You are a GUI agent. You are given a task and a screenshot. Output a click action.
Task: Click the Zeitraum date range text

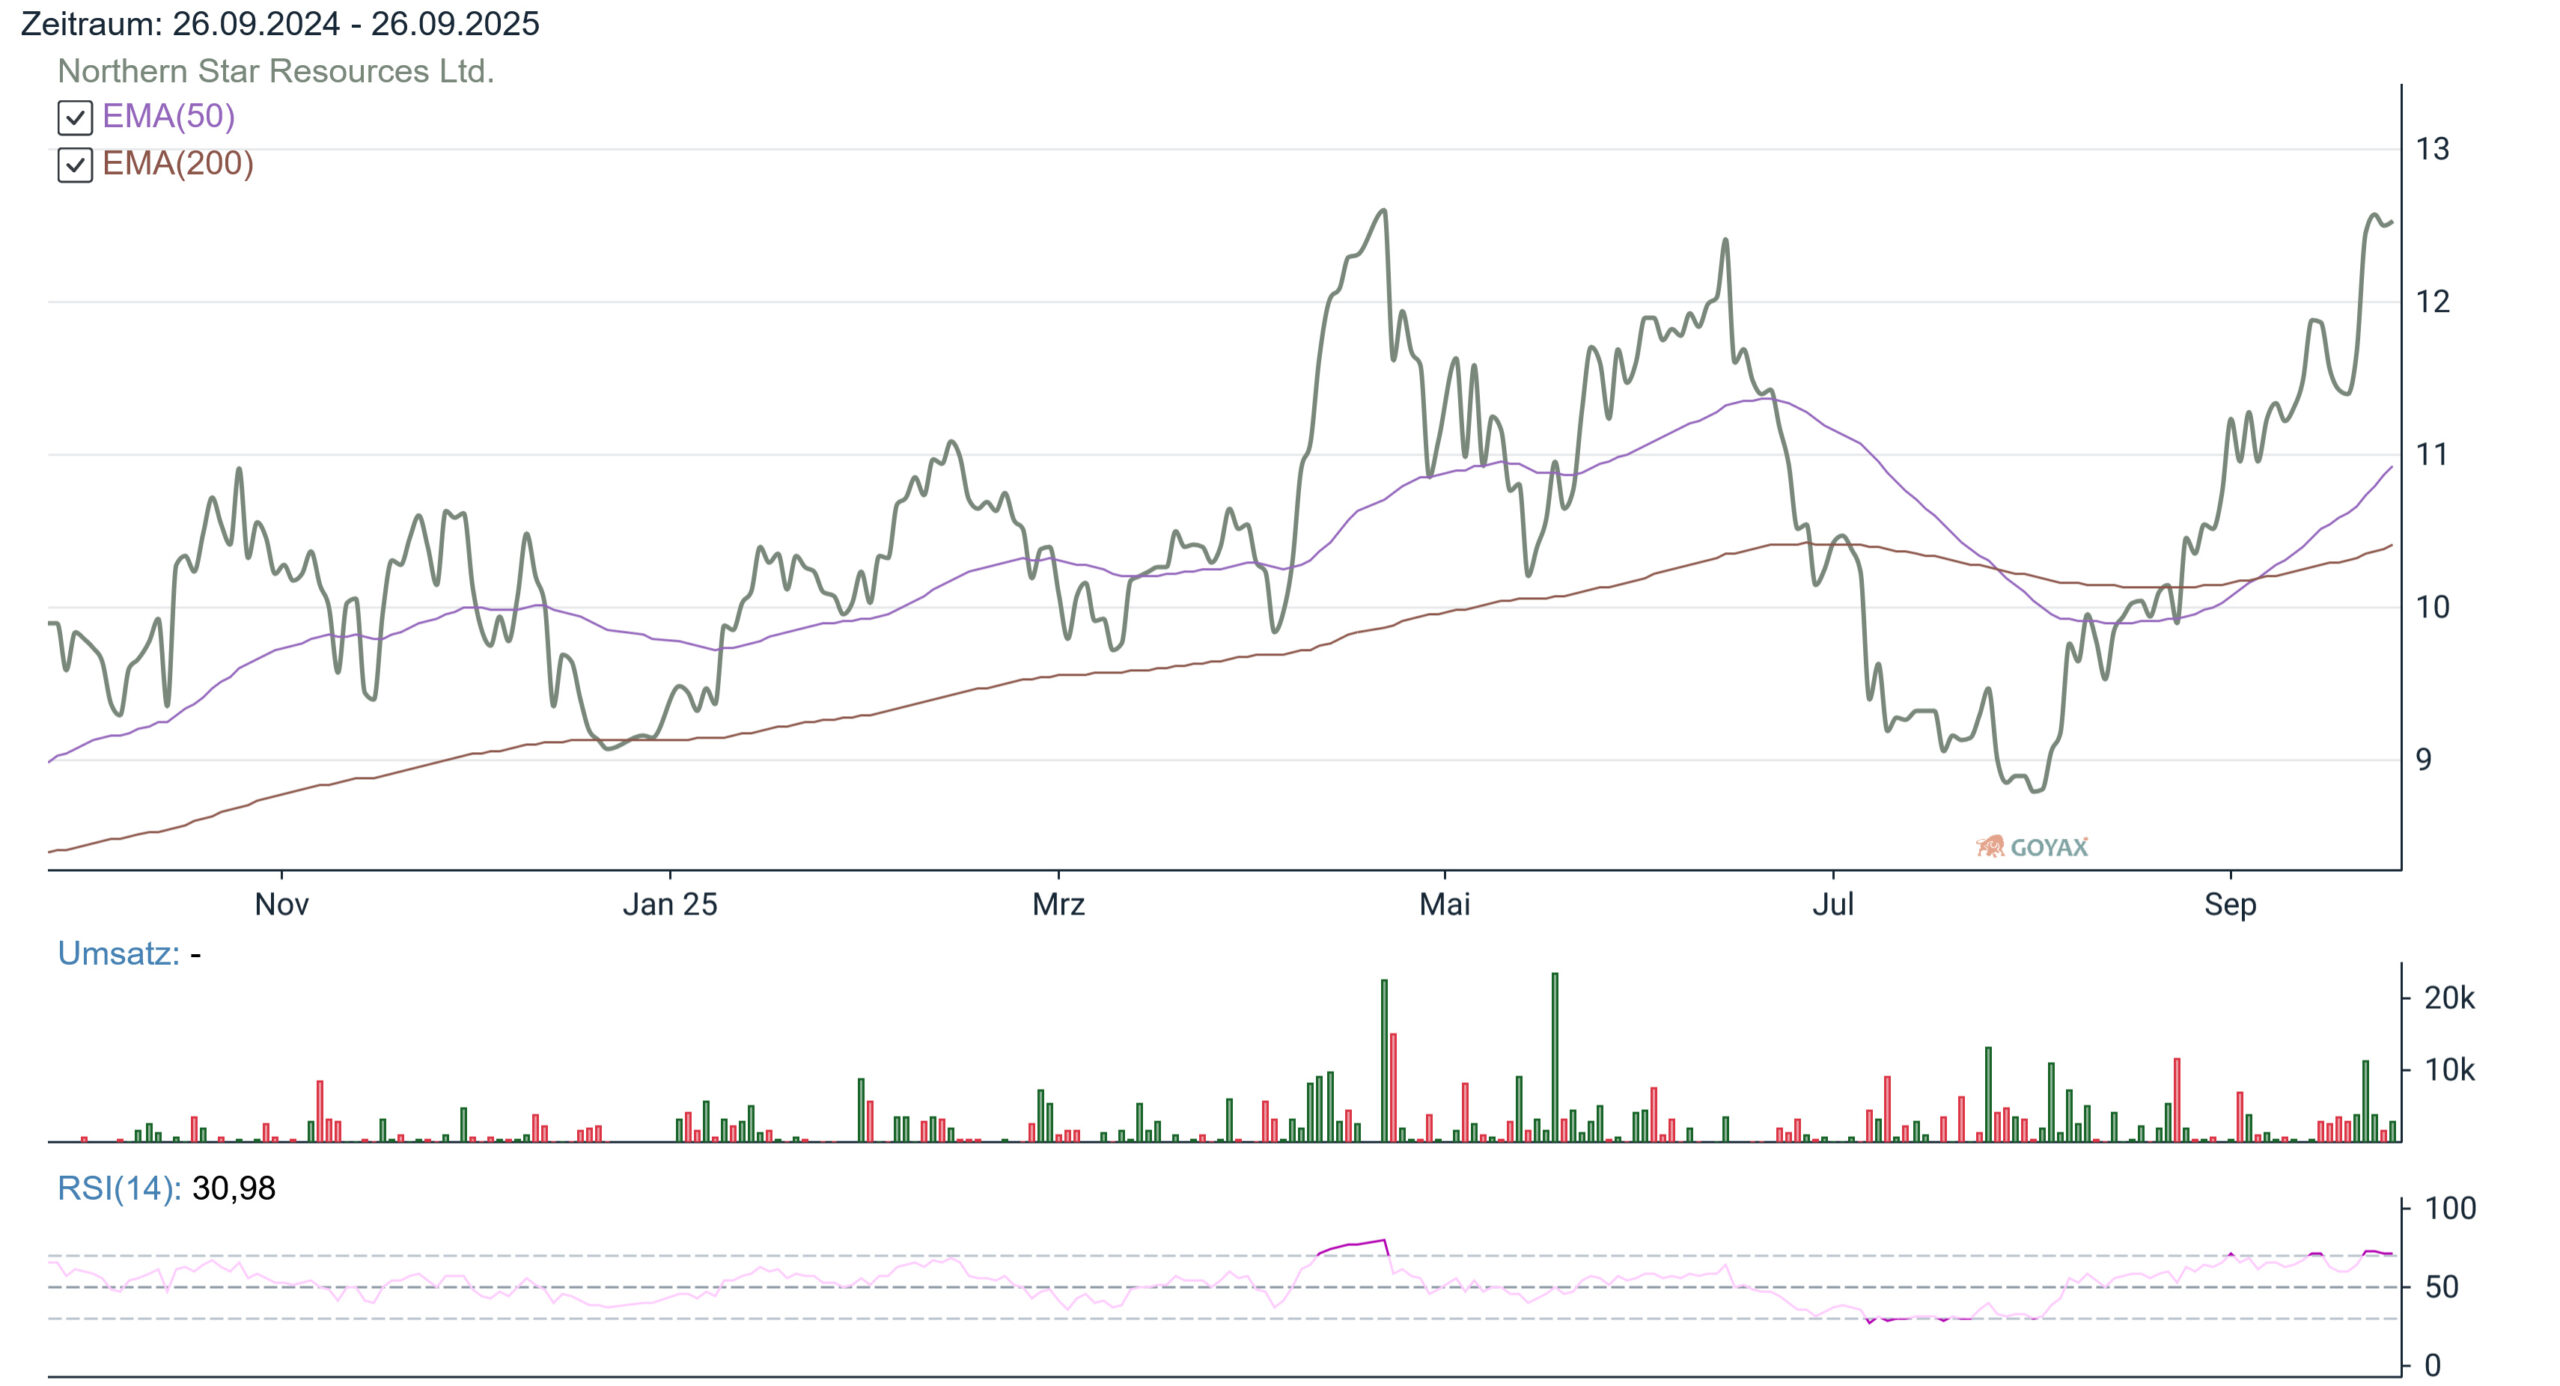(280, 23)
